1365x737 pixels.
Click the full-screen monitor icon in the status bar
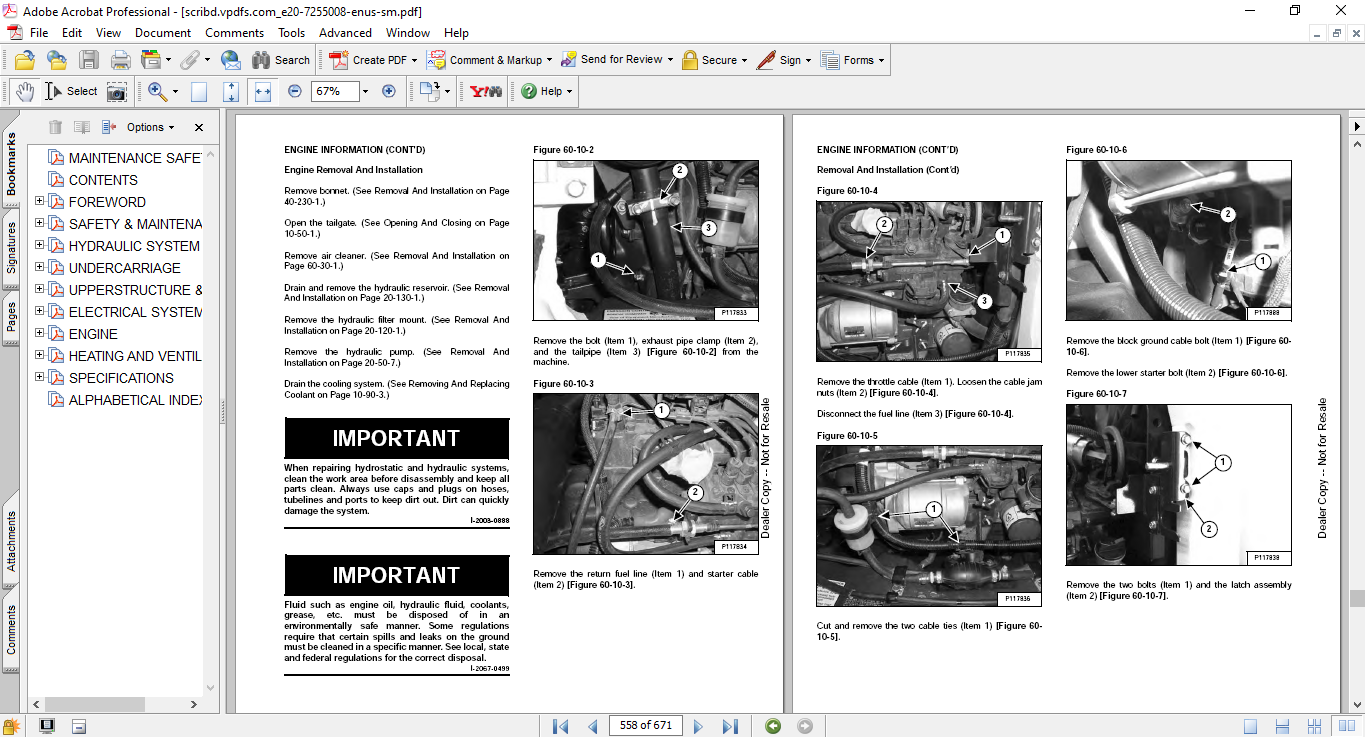click(47, 726)
